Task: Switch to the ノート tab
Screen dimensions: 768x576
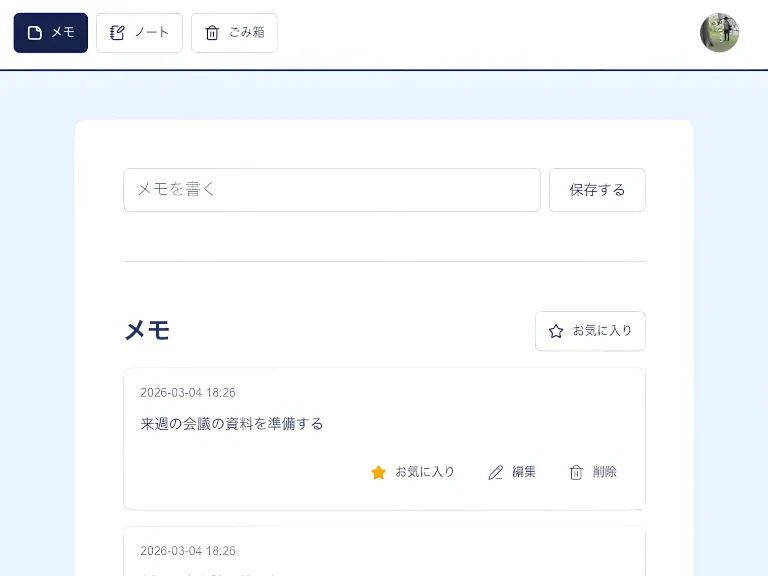Action: click(x=139, y=33)
